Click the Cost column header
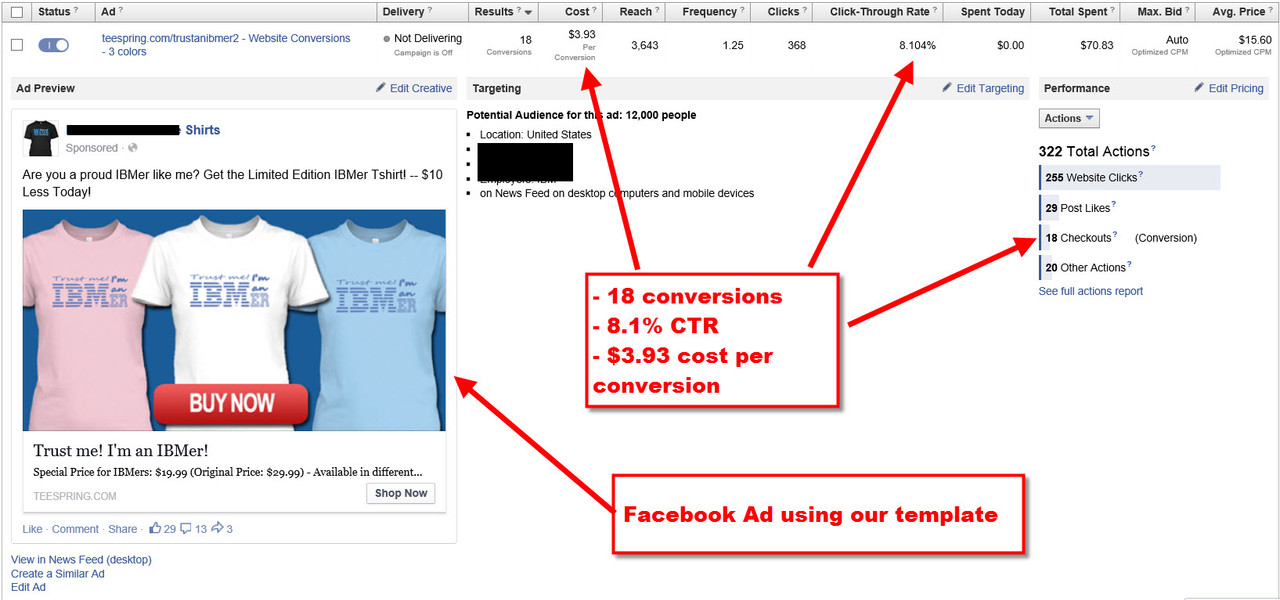This screenshot has height=600, width=1280. tap(577, 12)
